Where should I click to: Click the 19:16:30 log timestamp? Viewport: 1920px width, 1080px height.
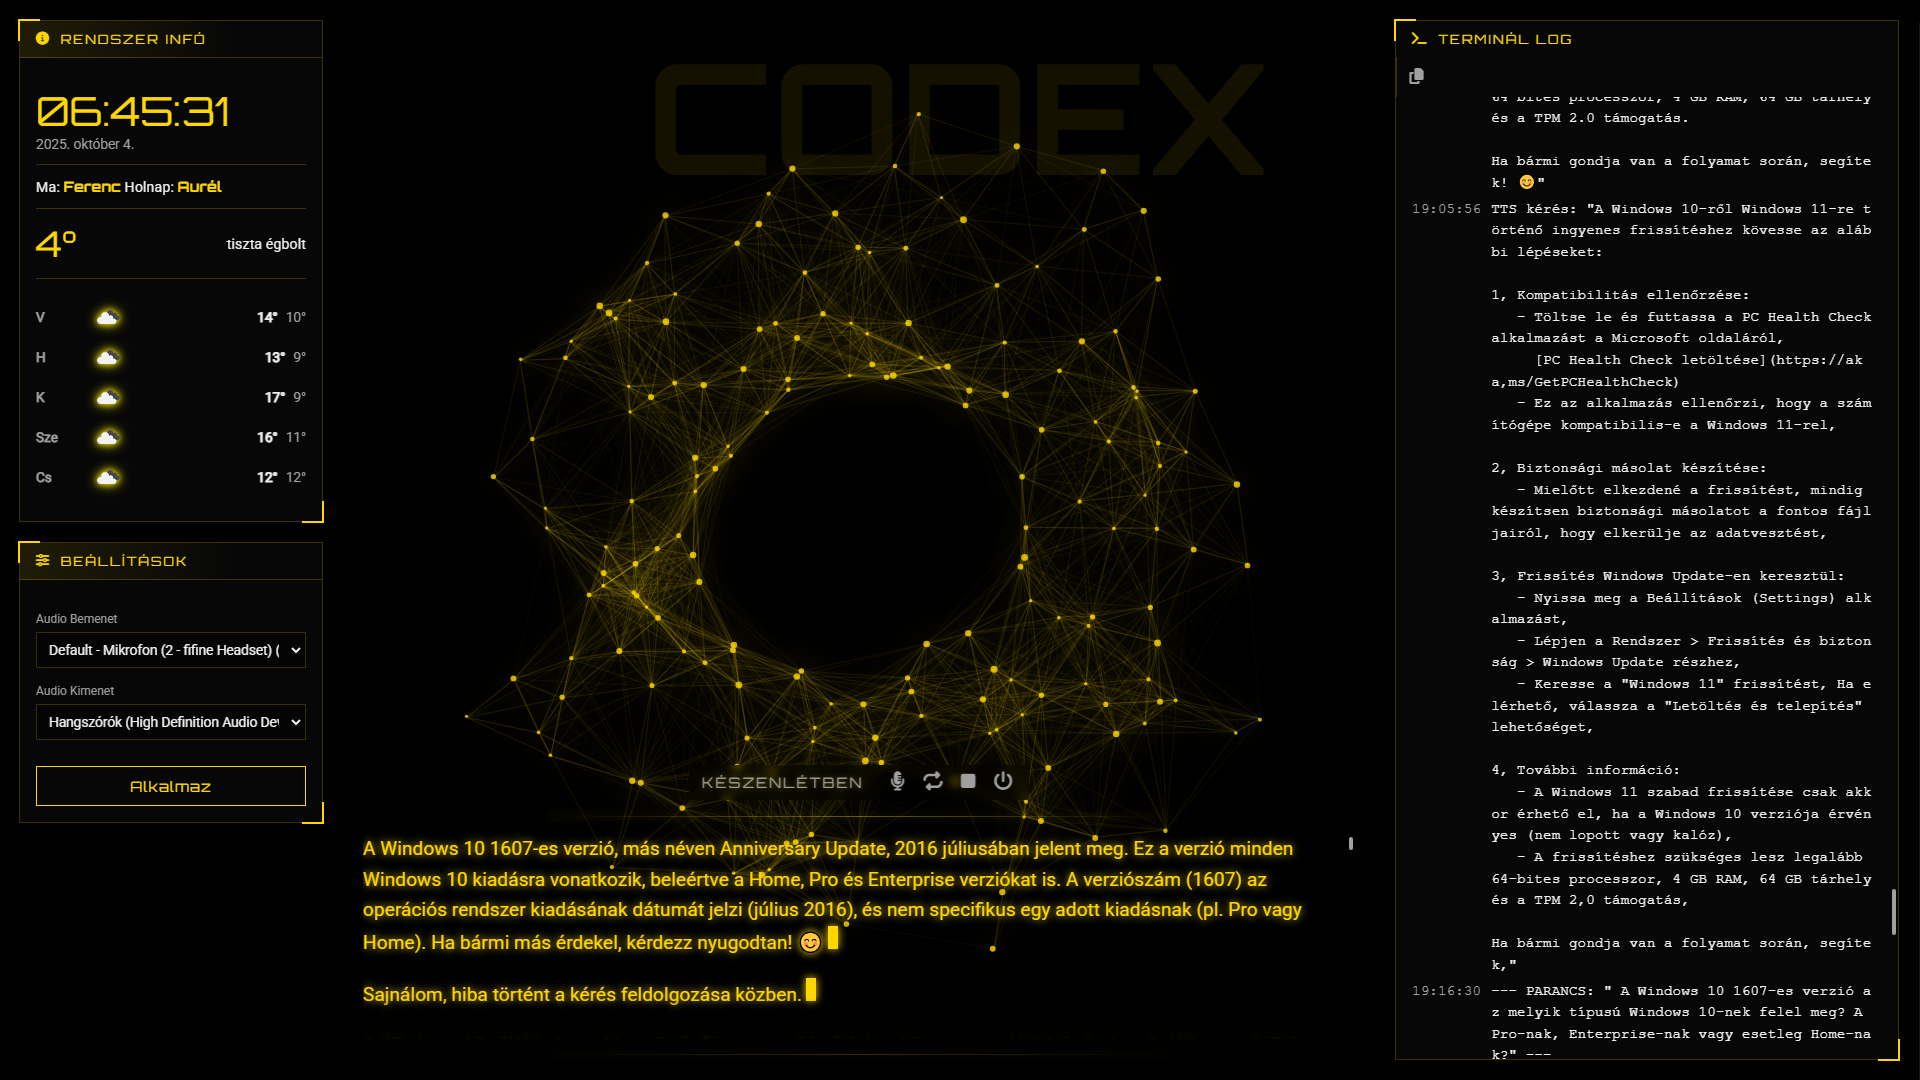click(x=1446, y=991)
